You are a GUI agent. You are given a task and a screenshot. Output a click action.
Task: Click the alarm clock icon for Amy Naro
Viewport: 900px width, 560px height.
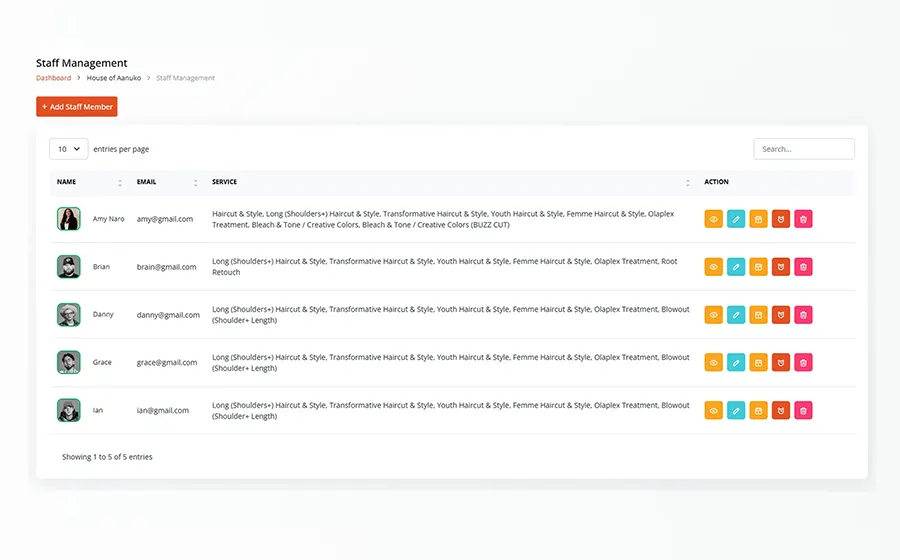click(781, 219)
